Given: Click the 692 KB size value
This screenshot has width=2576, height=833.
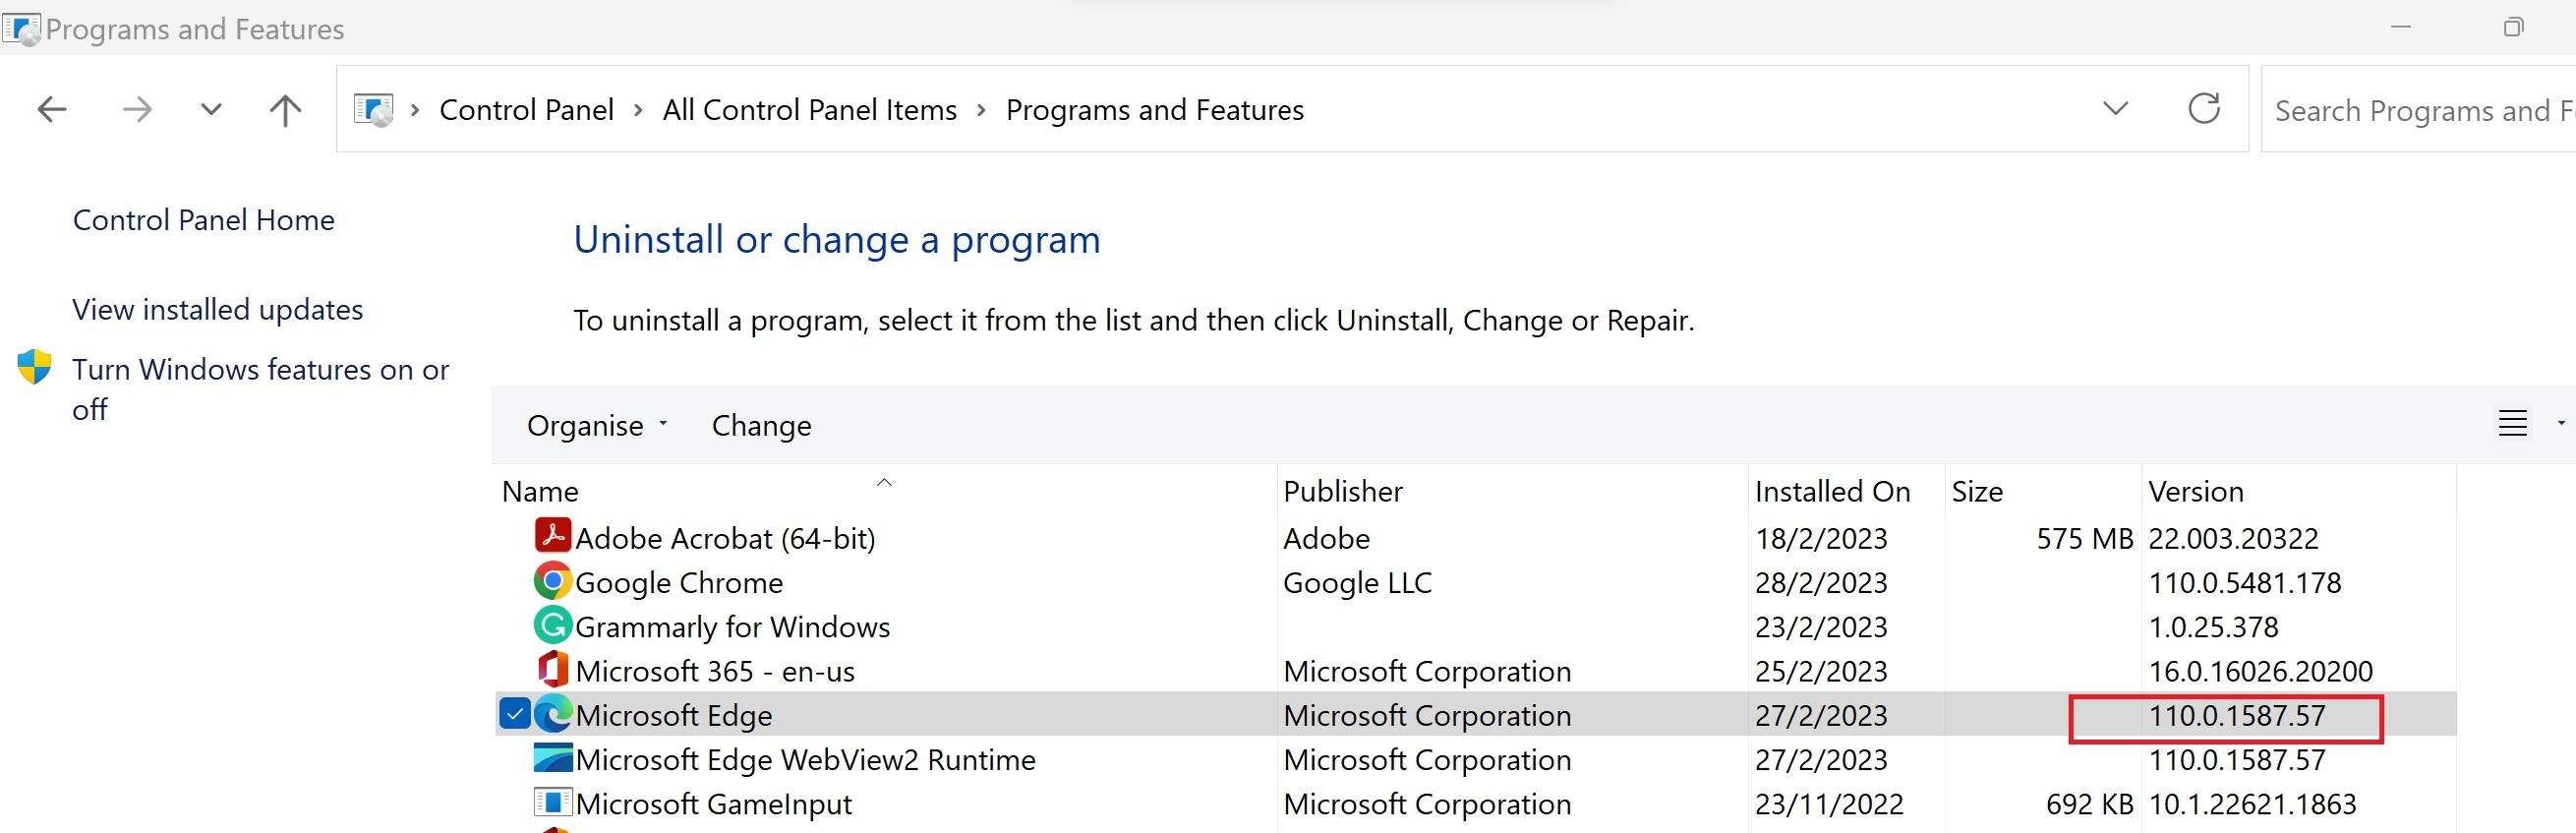Looking at the screenshot, I should 2089,804.
